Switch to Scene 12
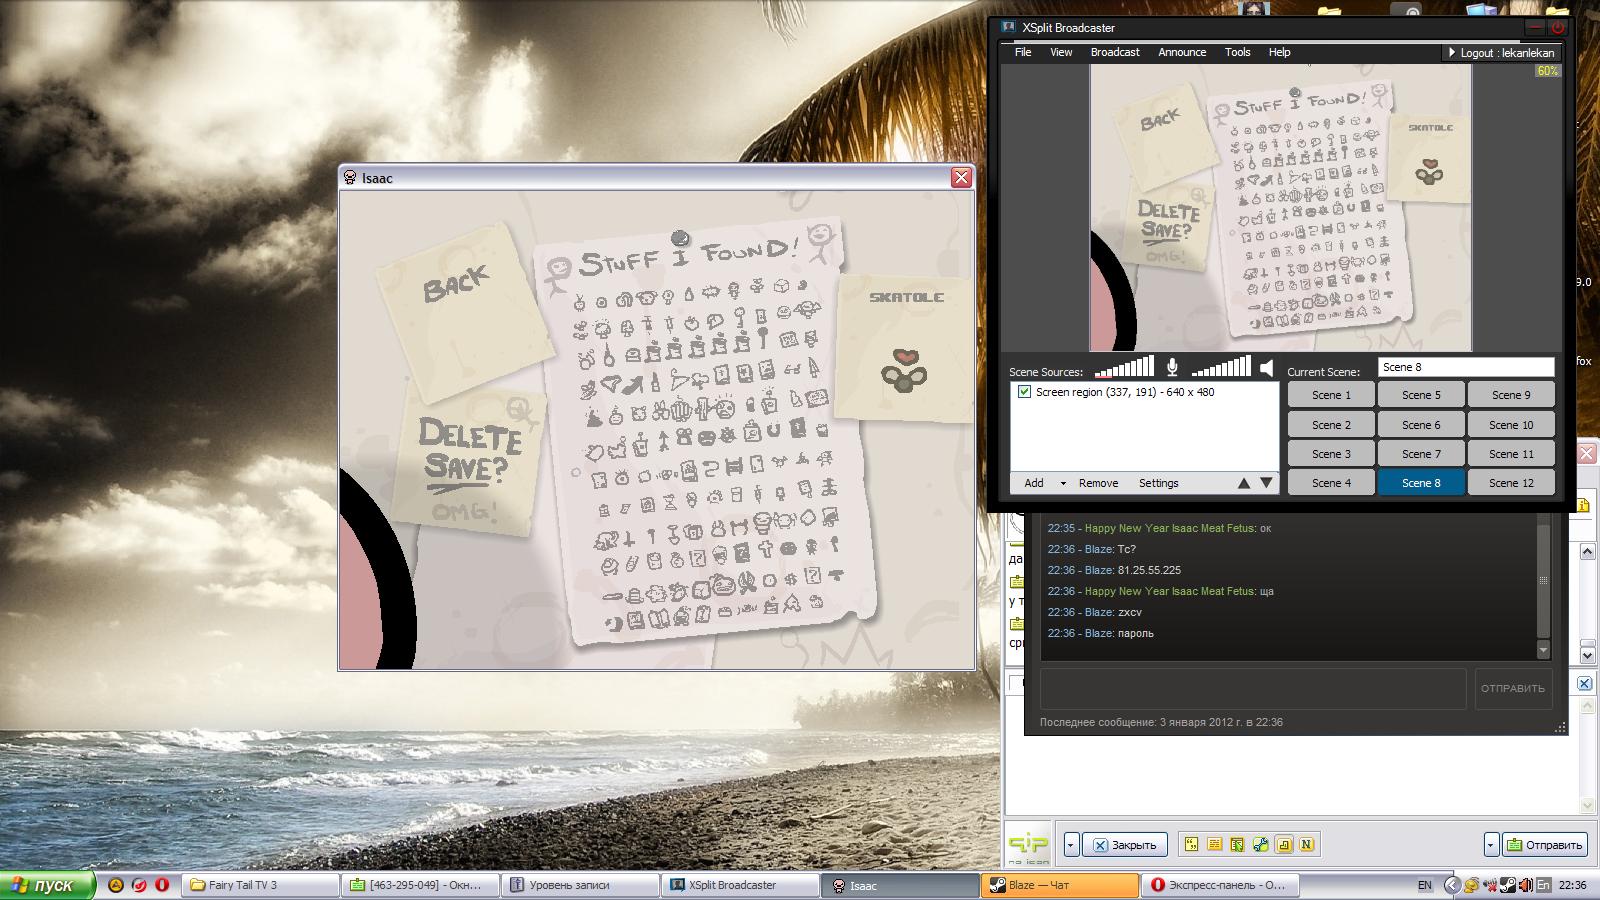The image size is (1600, 900). tap(1511, 483)
